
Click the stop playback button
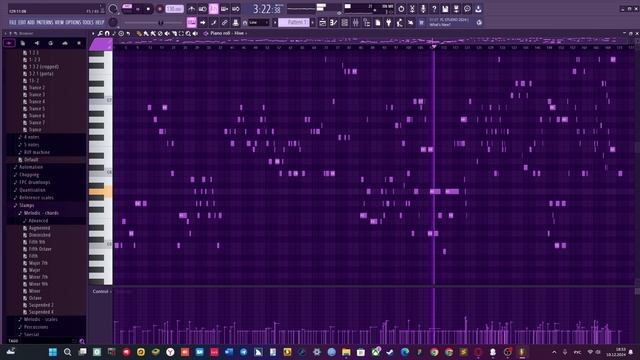(x=148, y=9)
